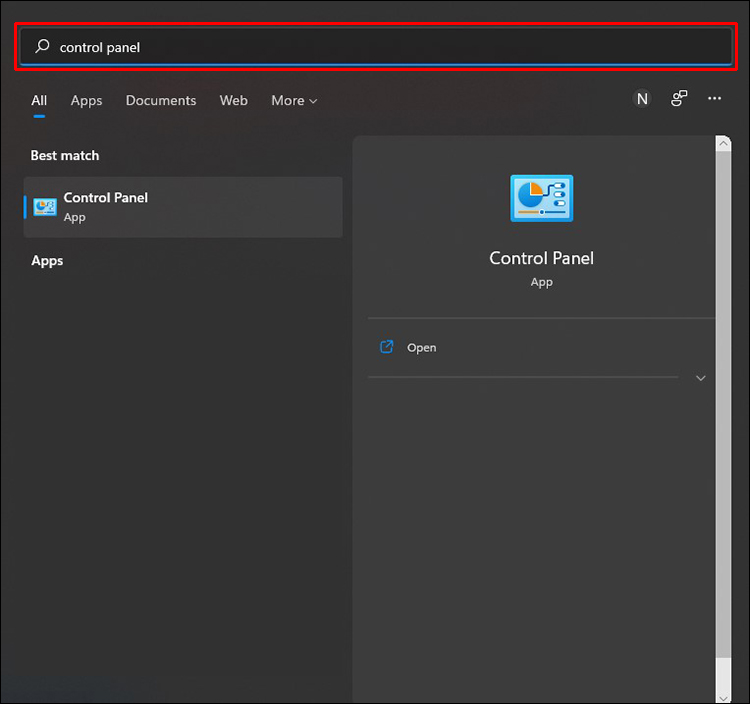750x704 pixels.
Task: Focus the search box containing "control panel"
Action: coord(380,47)
